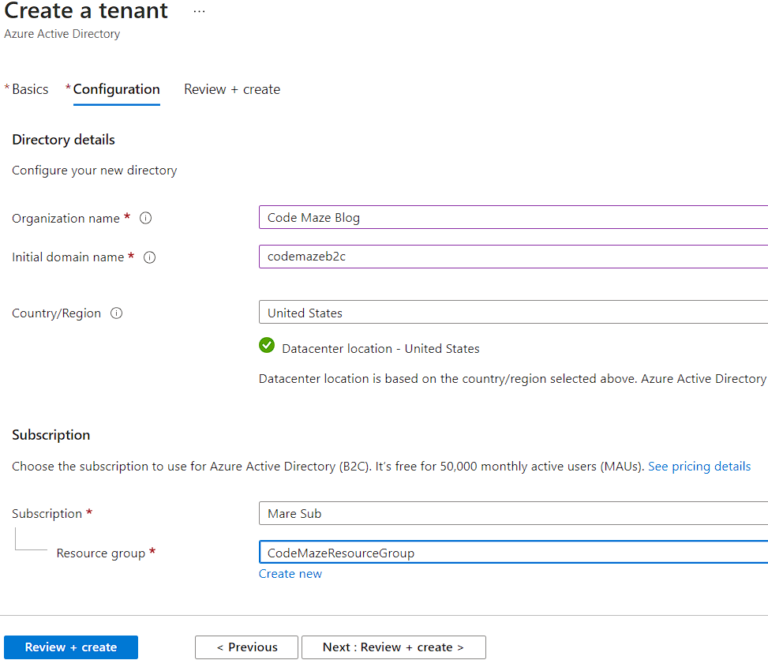This screenshot has width=768, height=660.
Task: Open the Country/Region dropdown showing United States
Action: click(512, 313)
